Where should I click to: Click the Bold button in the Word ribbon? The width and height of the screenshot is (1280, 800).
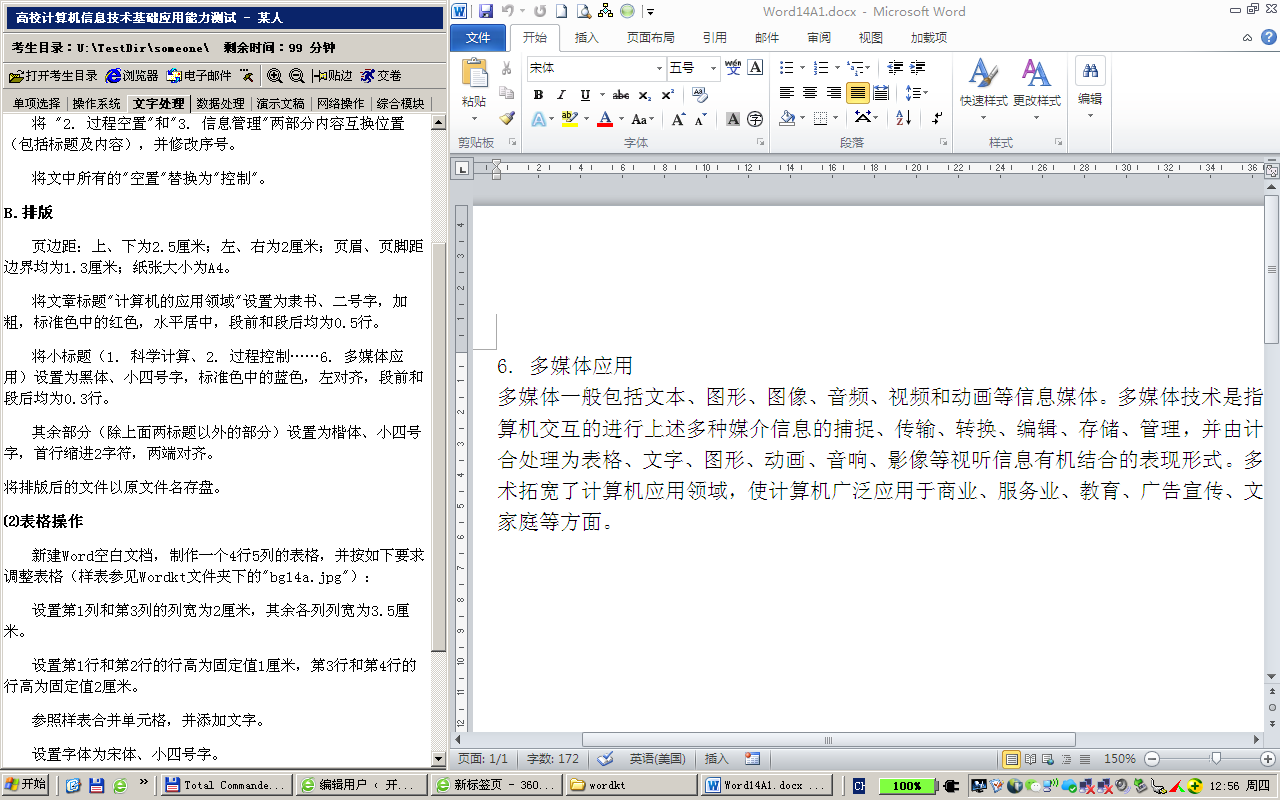pyautogui.click(x=538, y=95)
